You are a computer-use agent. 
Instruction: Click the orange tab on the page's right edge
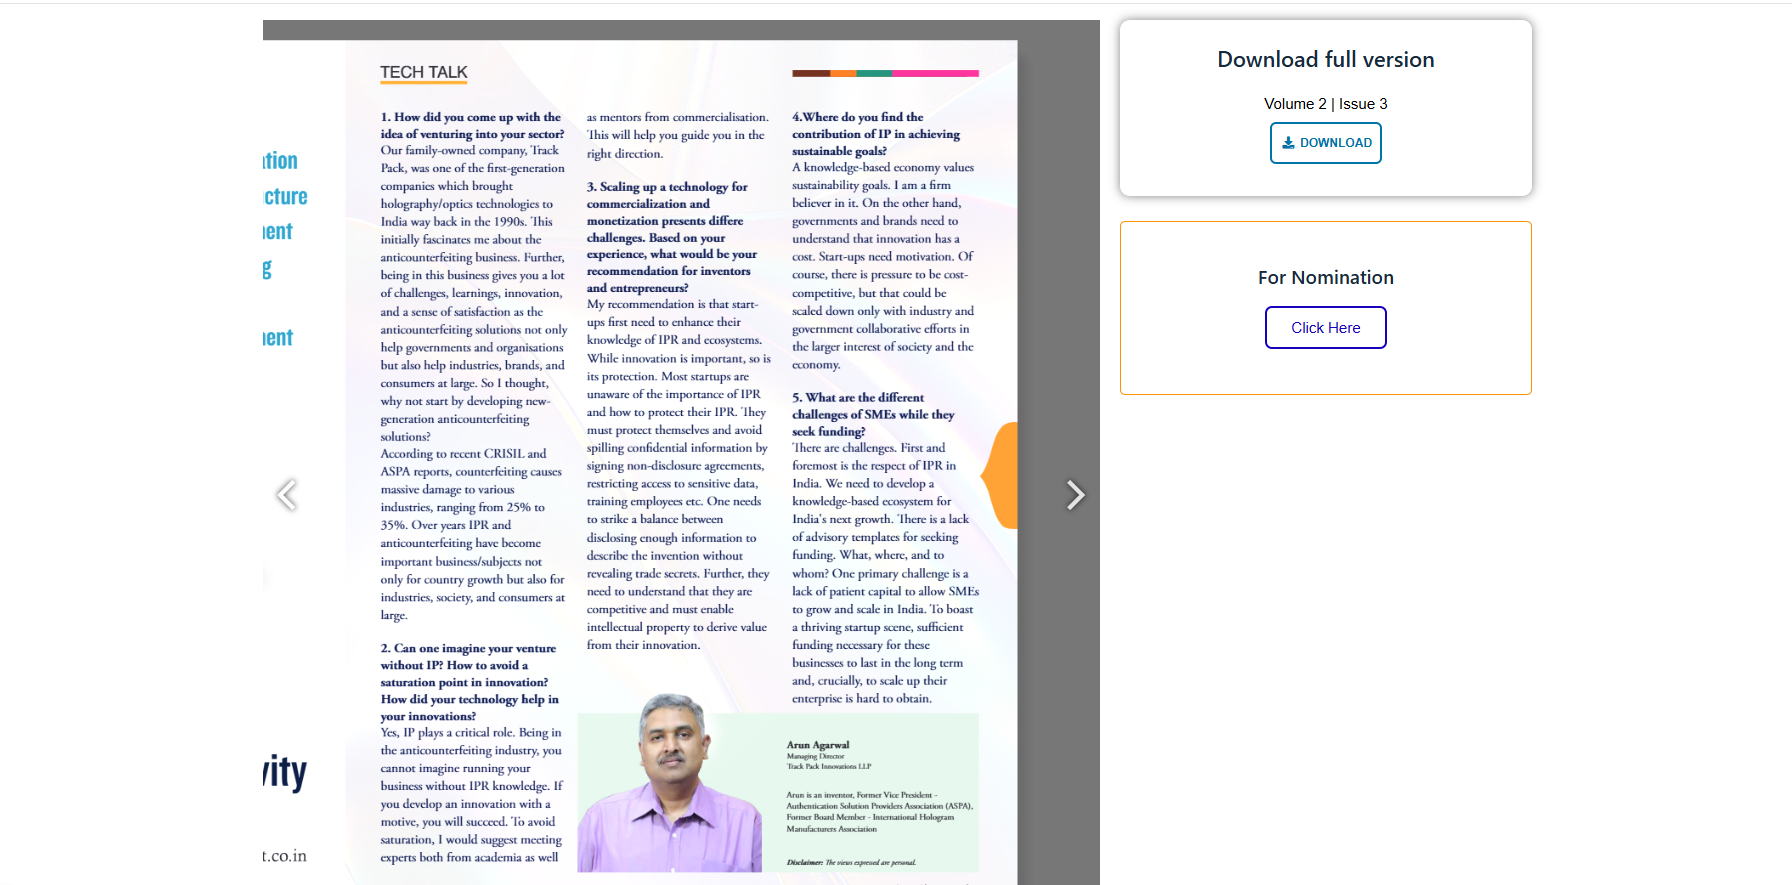tap(1002, 475)
